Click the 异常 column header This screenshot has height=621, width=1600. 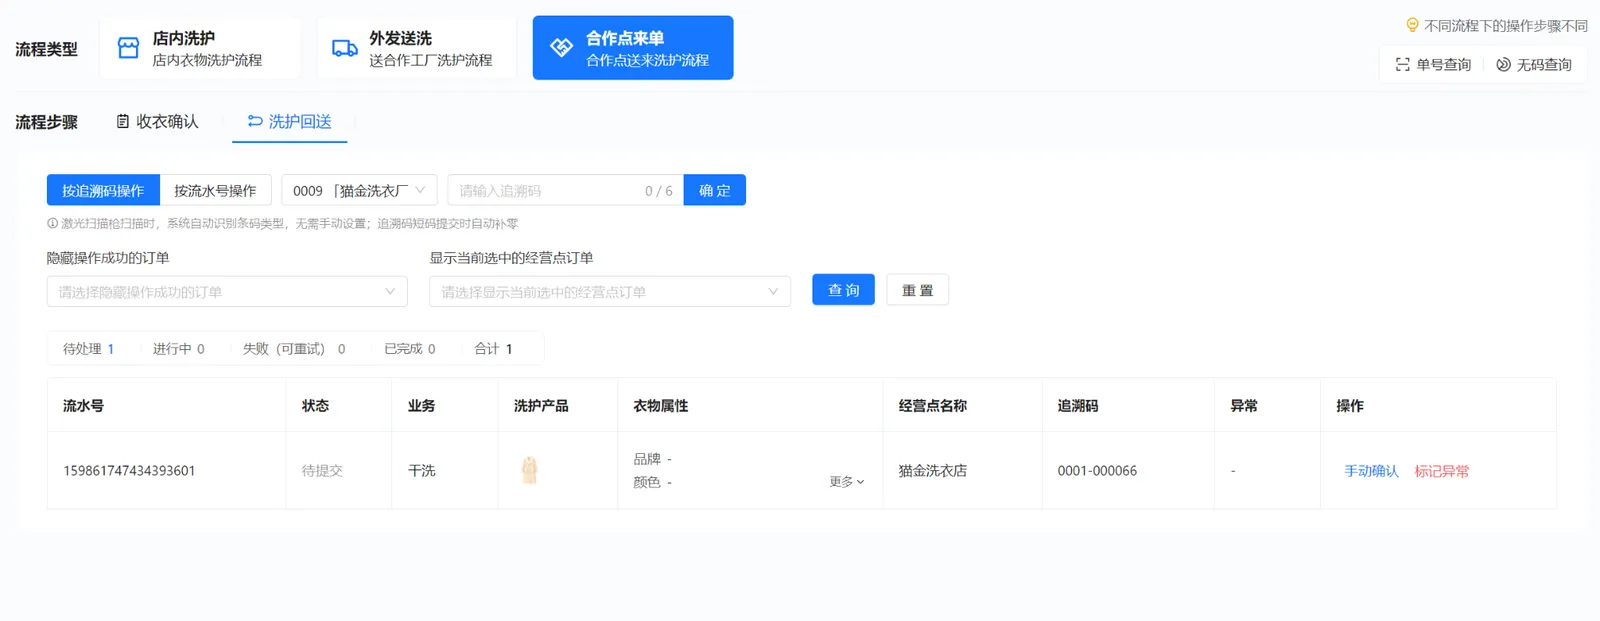tap(1244, 405)
